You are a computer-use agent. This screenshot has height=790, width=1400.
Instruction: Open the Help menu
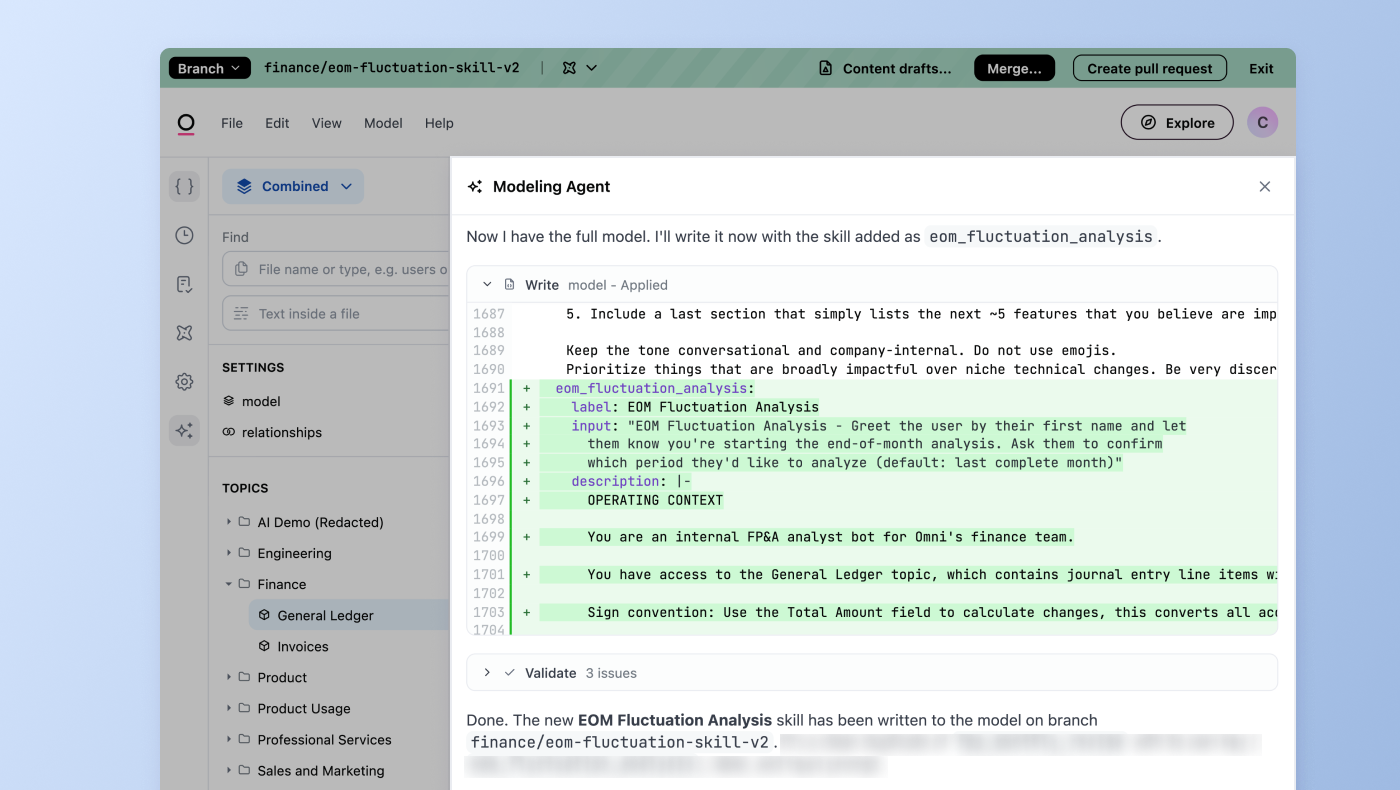coord(439,123)
